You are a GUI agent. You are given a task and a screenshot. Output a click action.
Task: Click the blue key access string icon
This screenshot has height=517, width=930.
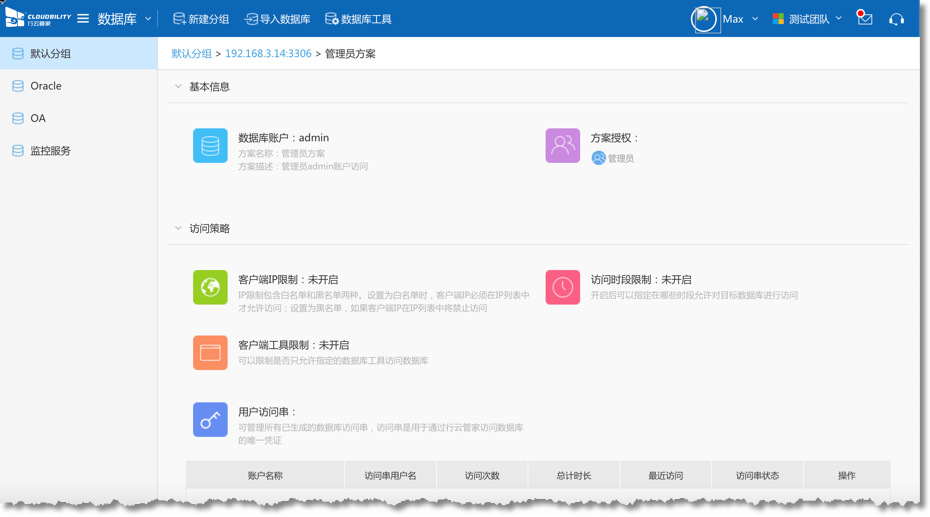pos(210,420)
